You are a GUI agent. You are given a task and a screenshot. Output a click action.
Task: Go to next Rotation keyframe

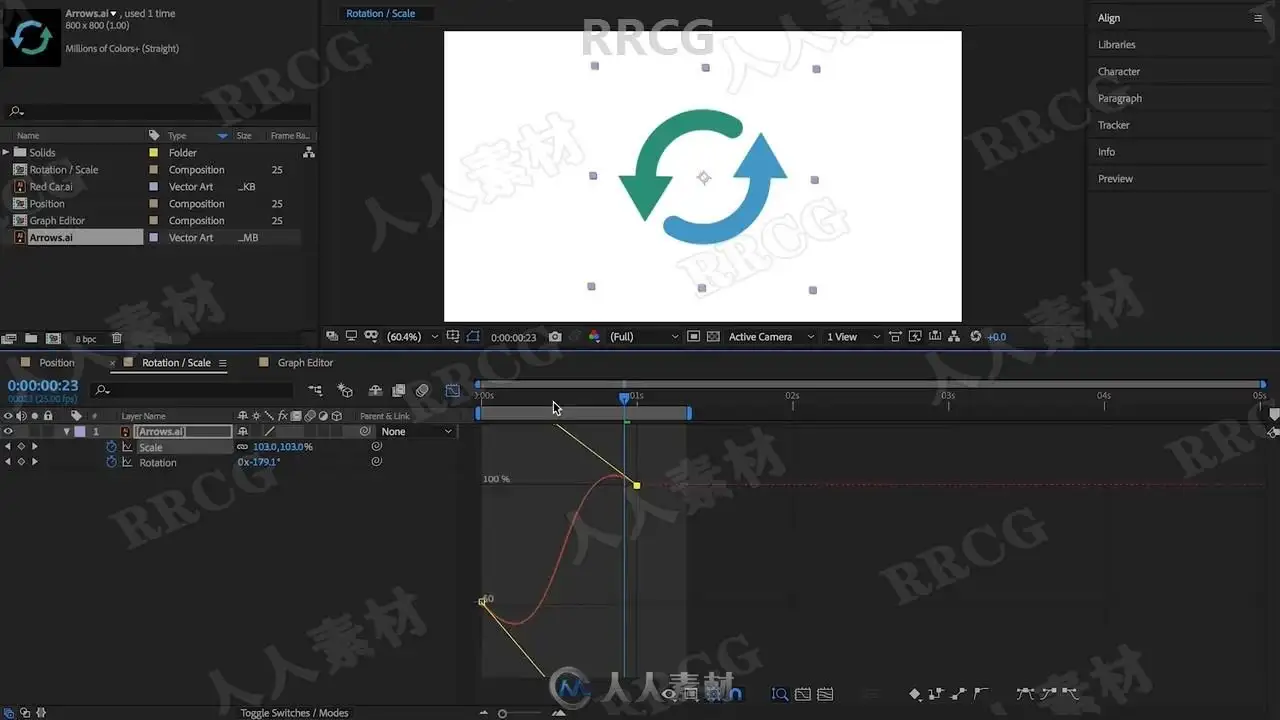(x=34, y=462)
